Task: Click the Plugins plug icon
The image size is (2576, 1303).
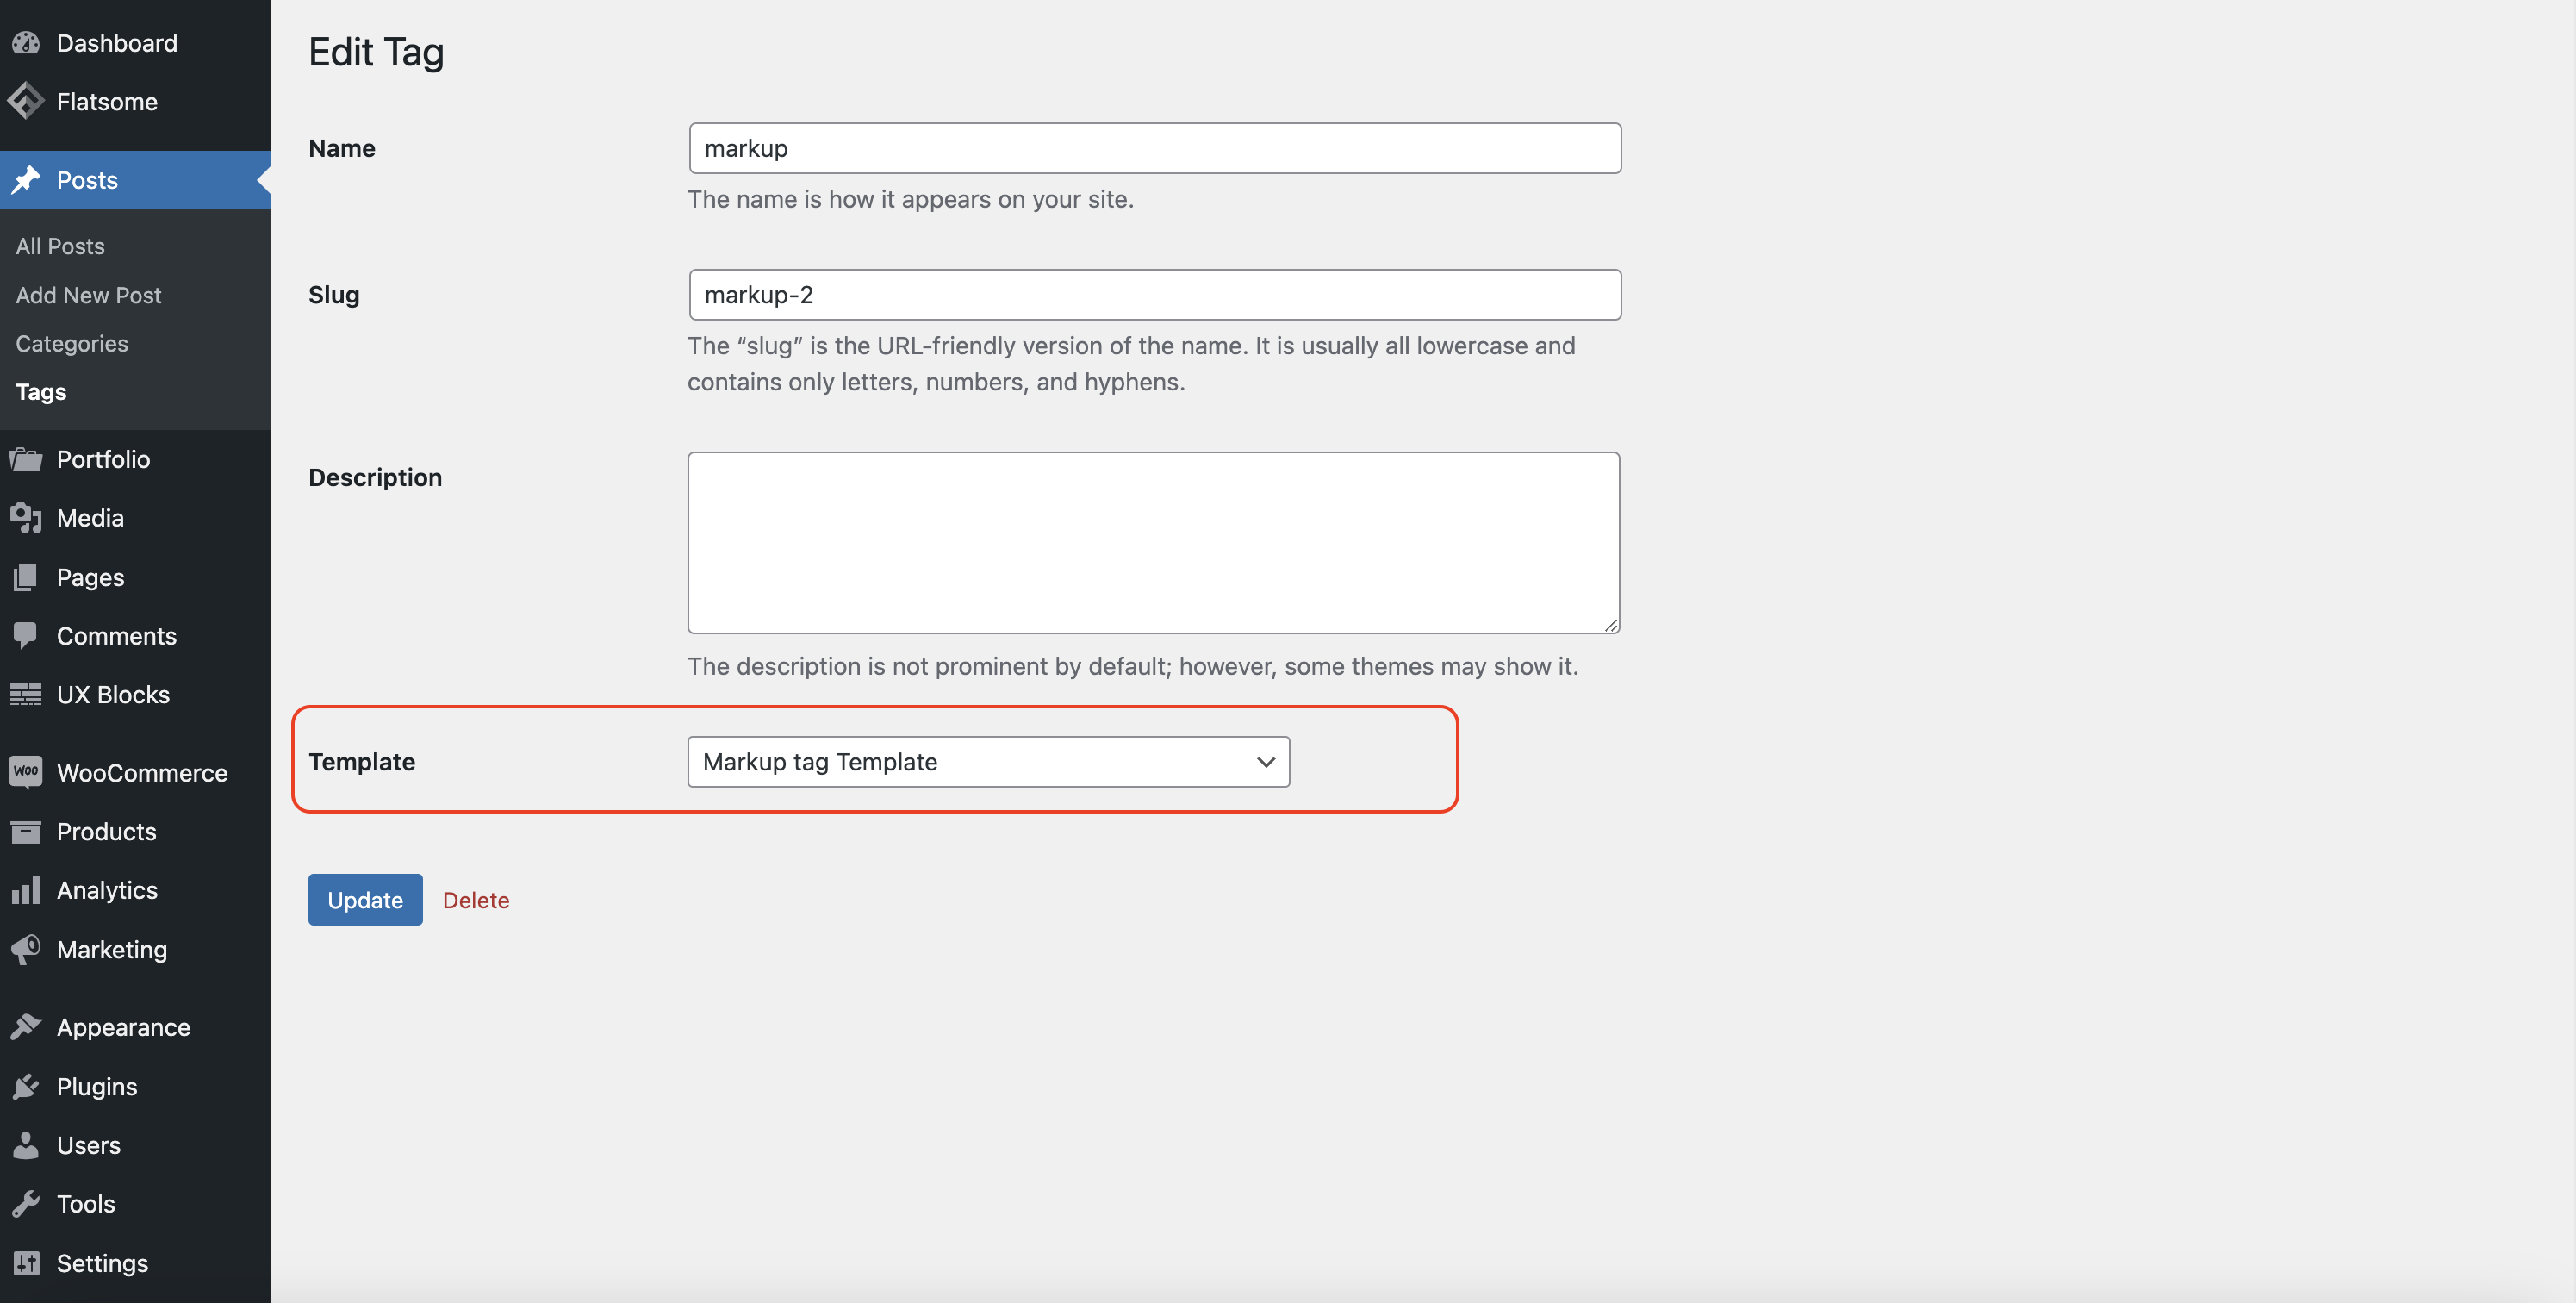Action: tap(26, 1086)
